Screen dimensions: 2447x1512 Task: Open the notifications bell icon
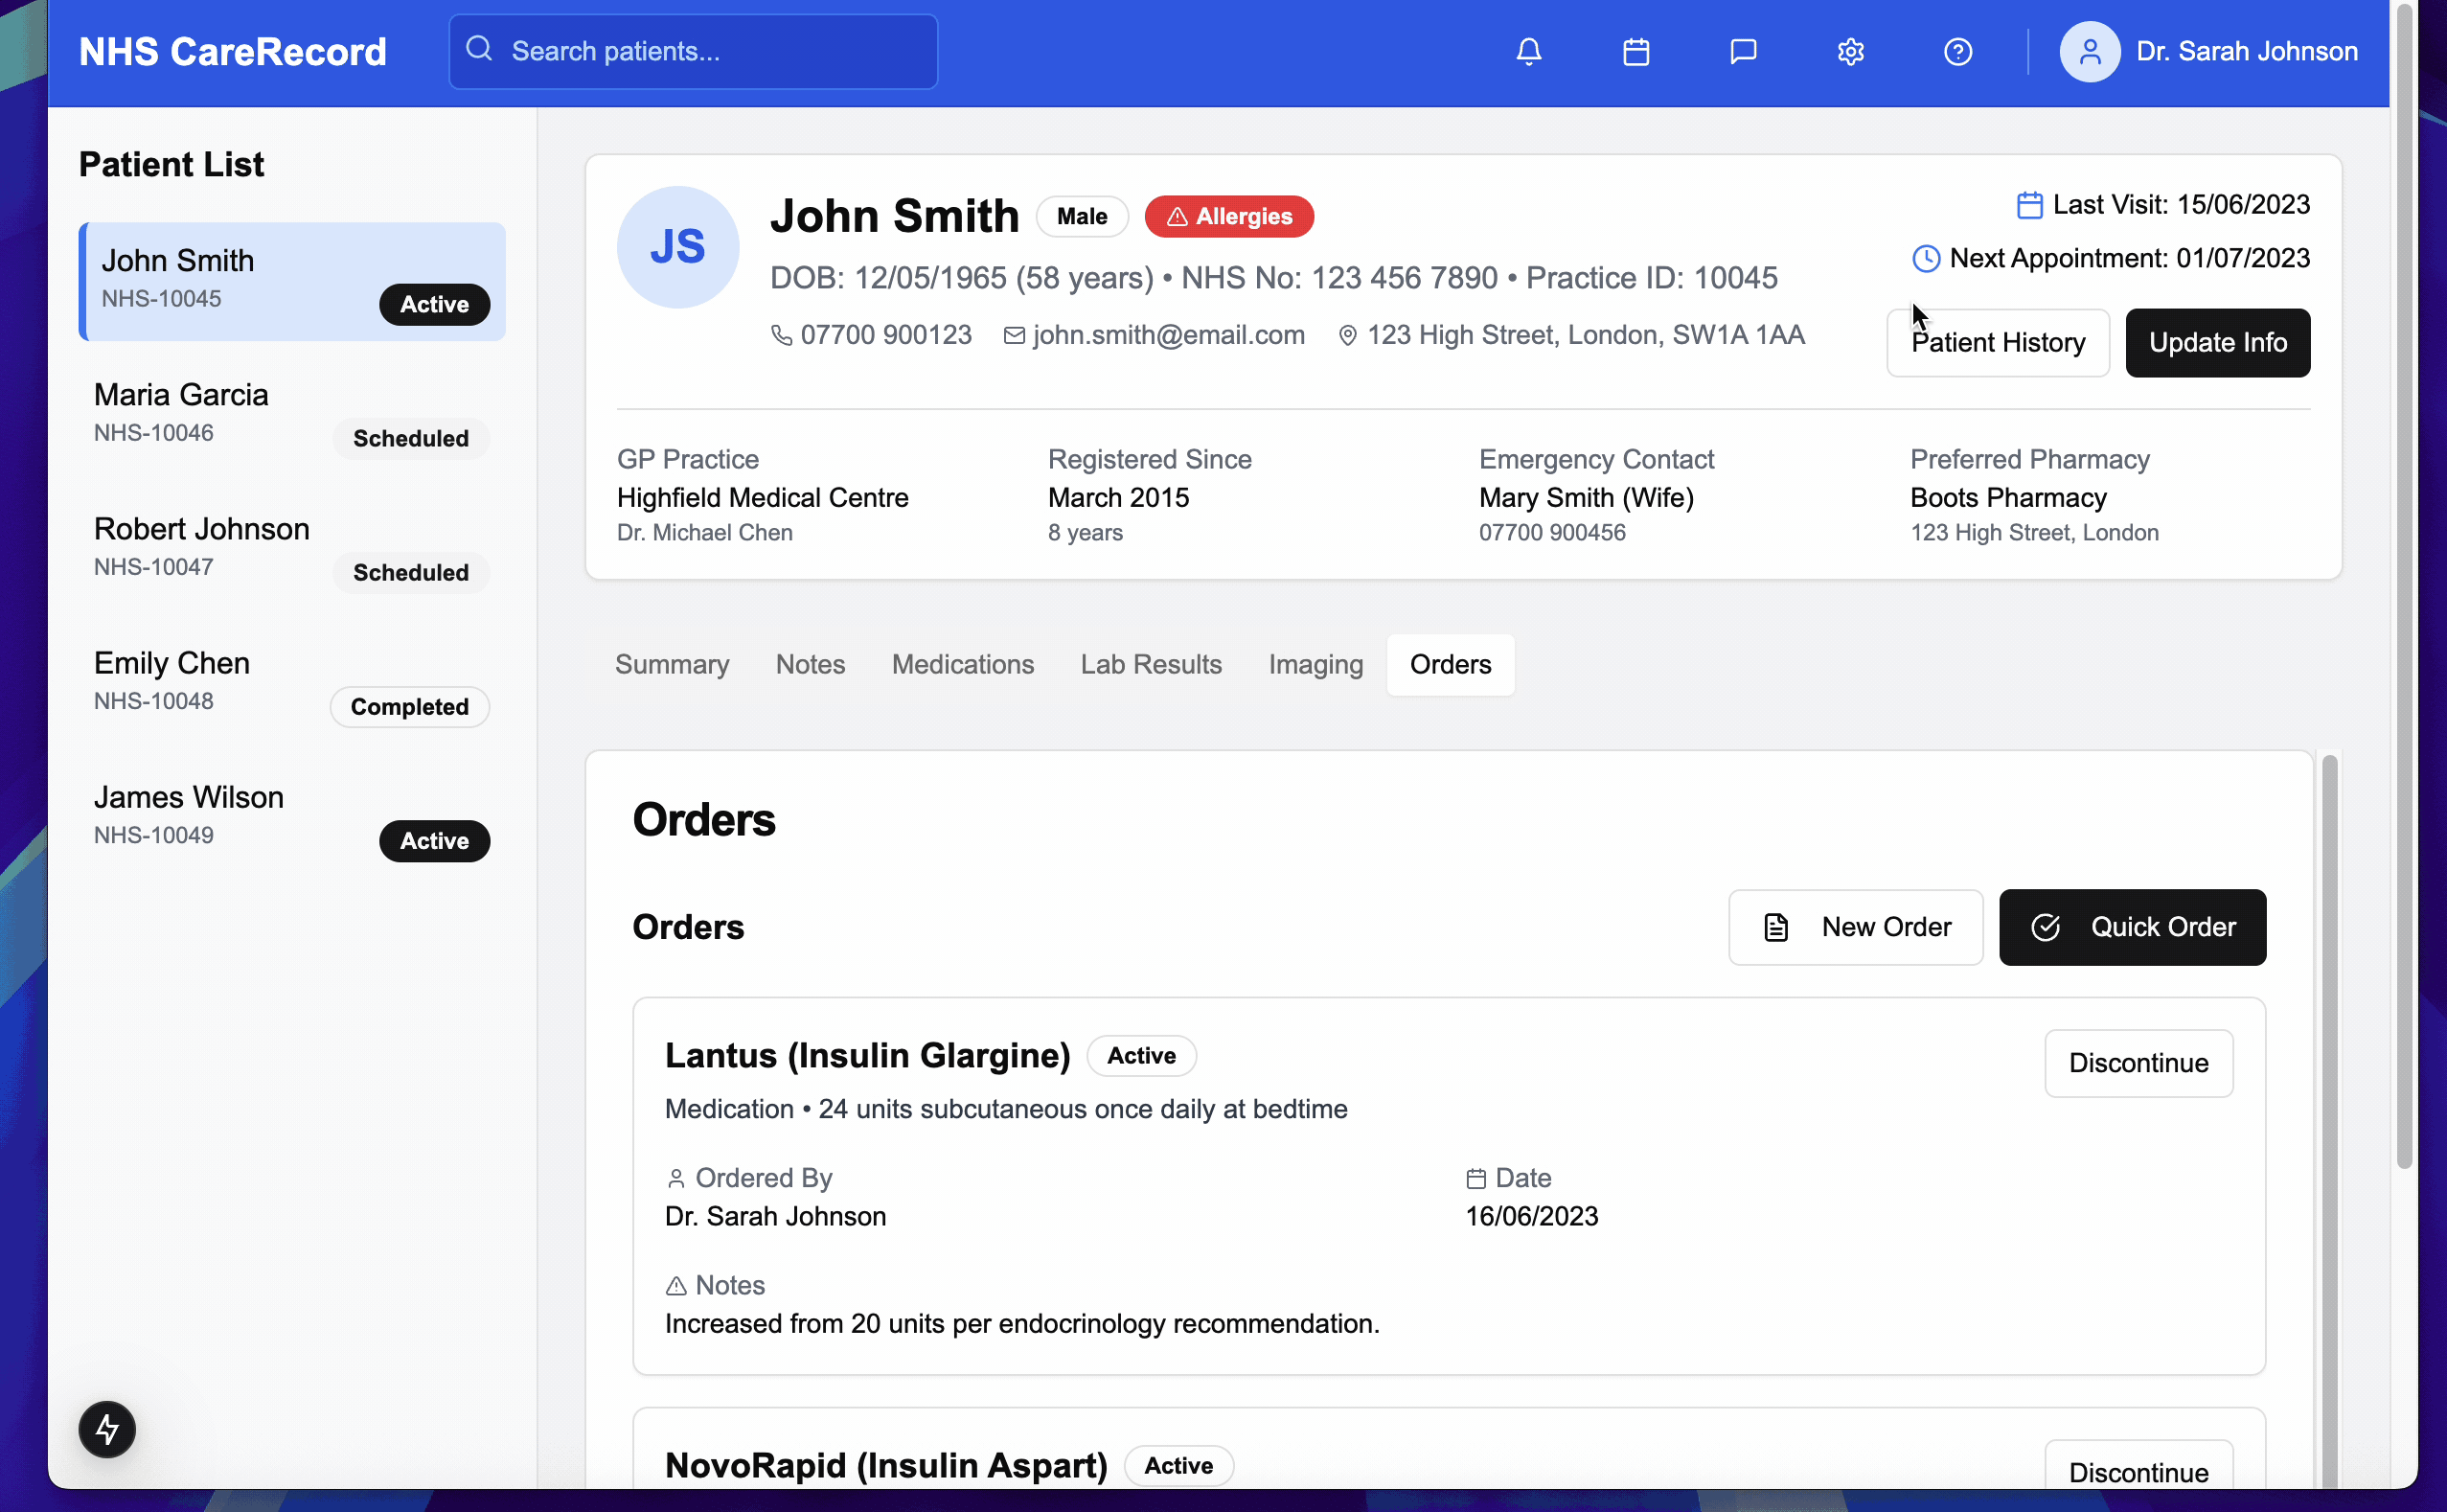1528,51
